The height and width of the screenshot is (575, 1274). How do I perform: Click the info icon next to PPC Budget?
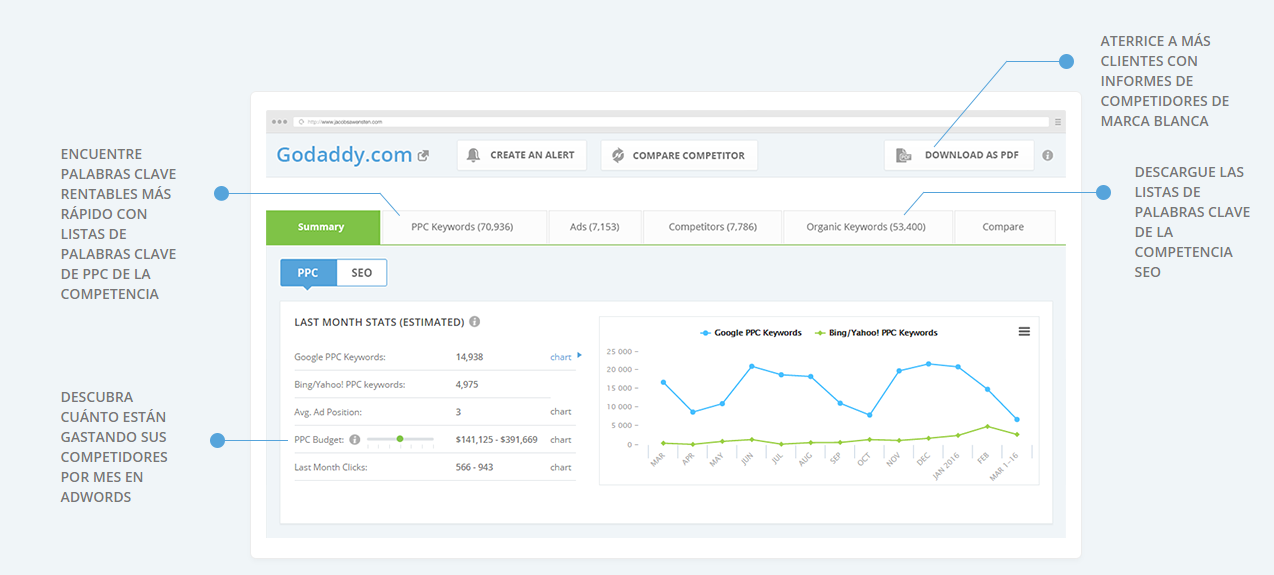point(355,439)
